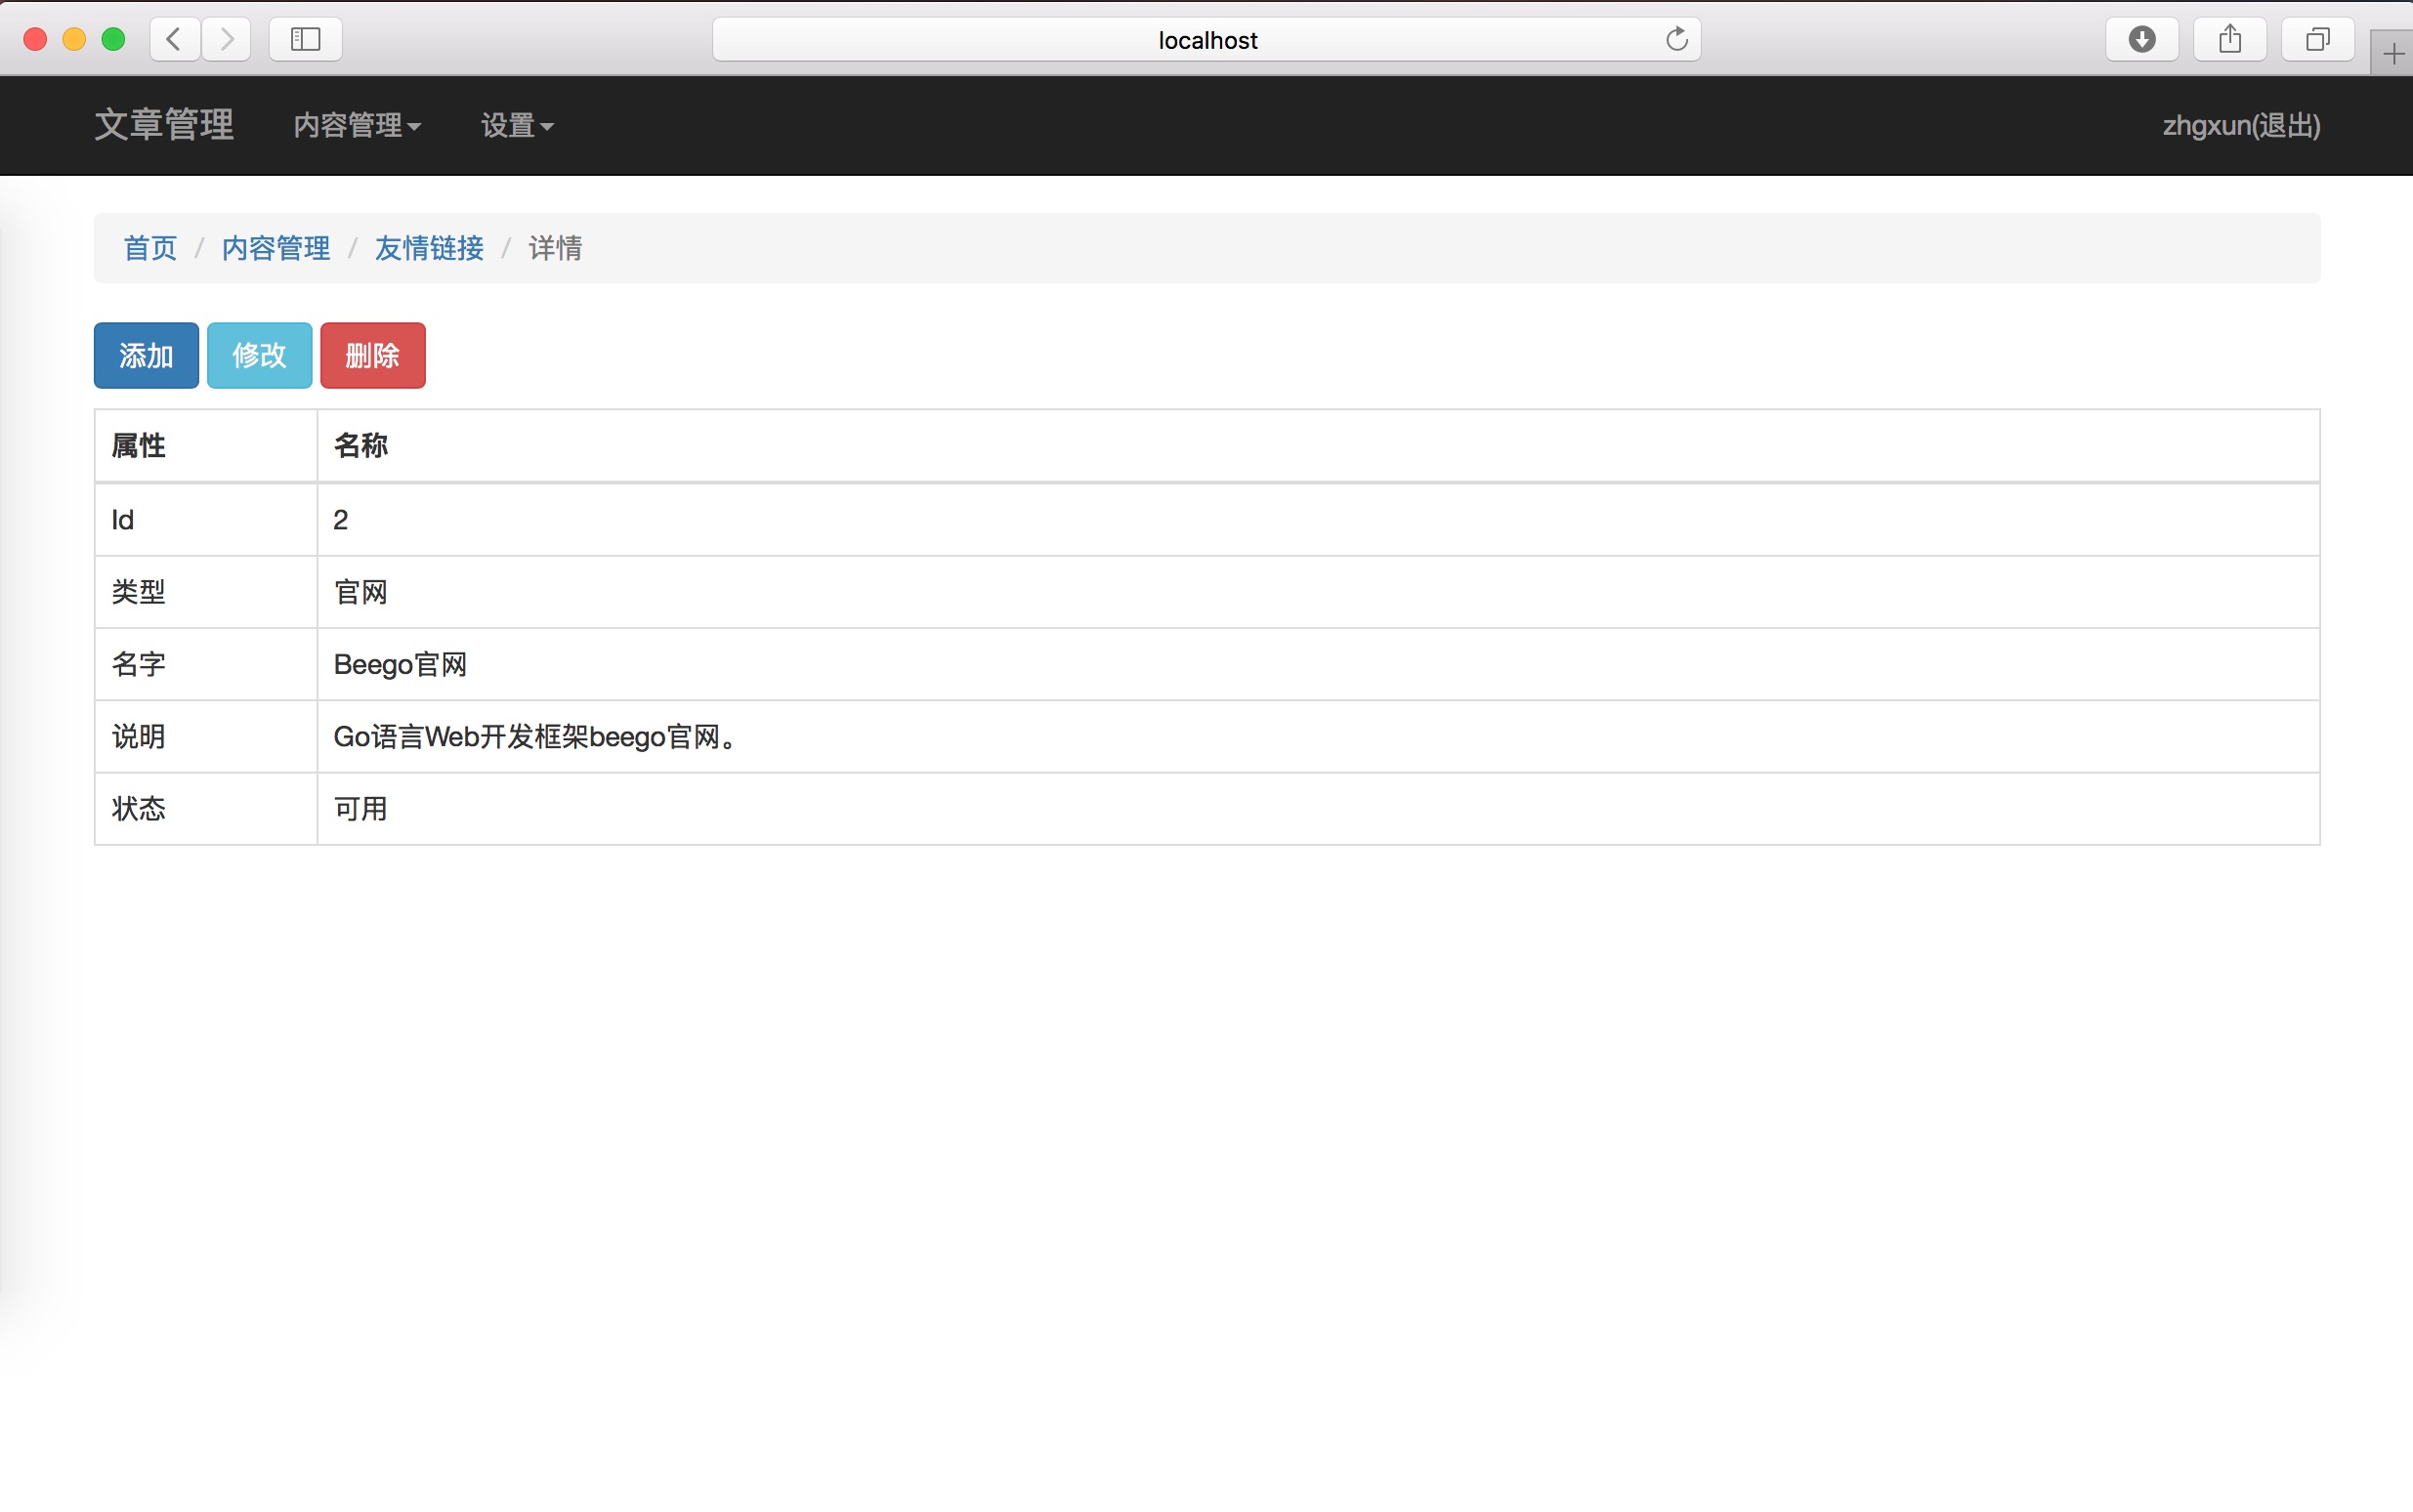This screenshot has height=1512, width=2413.
Task: Expand the 内容管理 dropdown menu
Action: 356,125
